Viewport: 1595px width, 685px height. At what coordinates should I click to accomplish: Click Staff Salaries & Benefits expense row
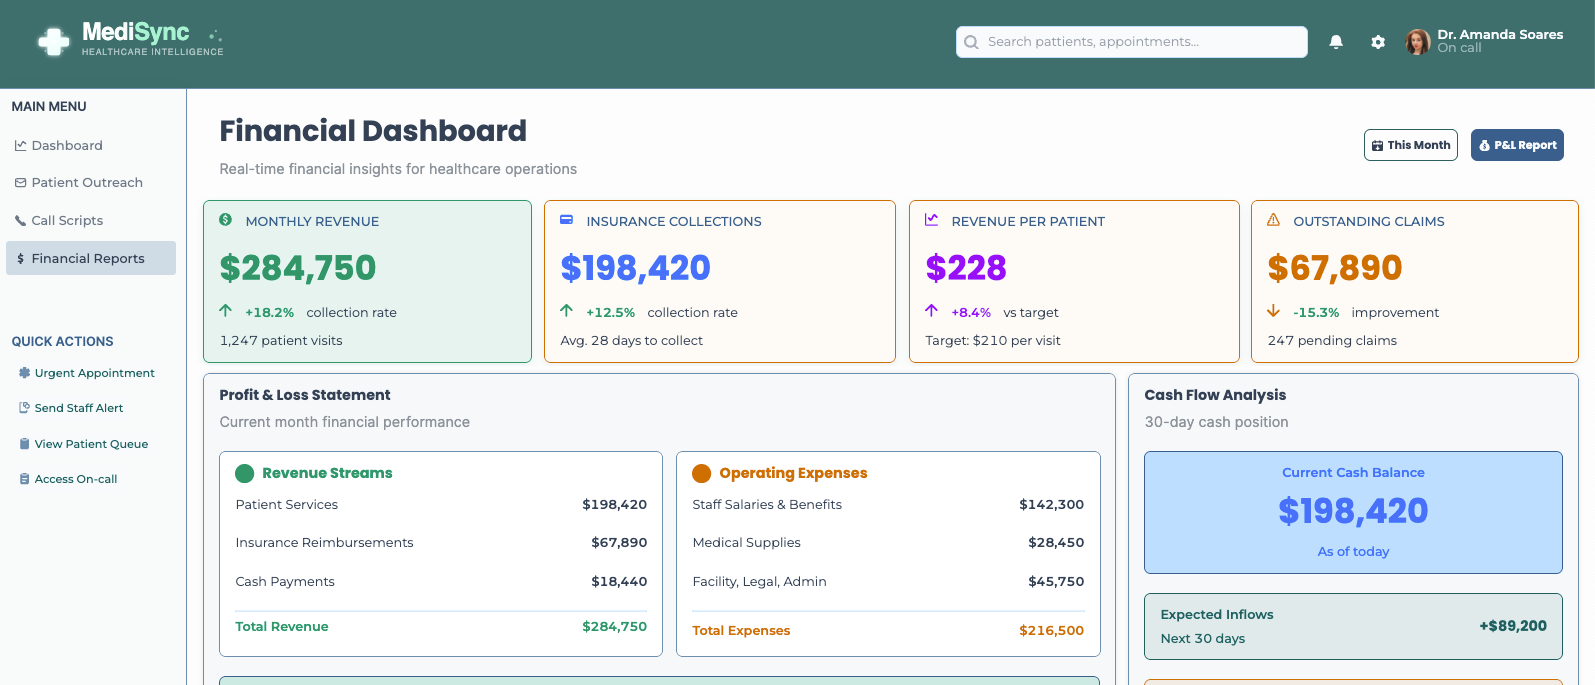(888, 504)
